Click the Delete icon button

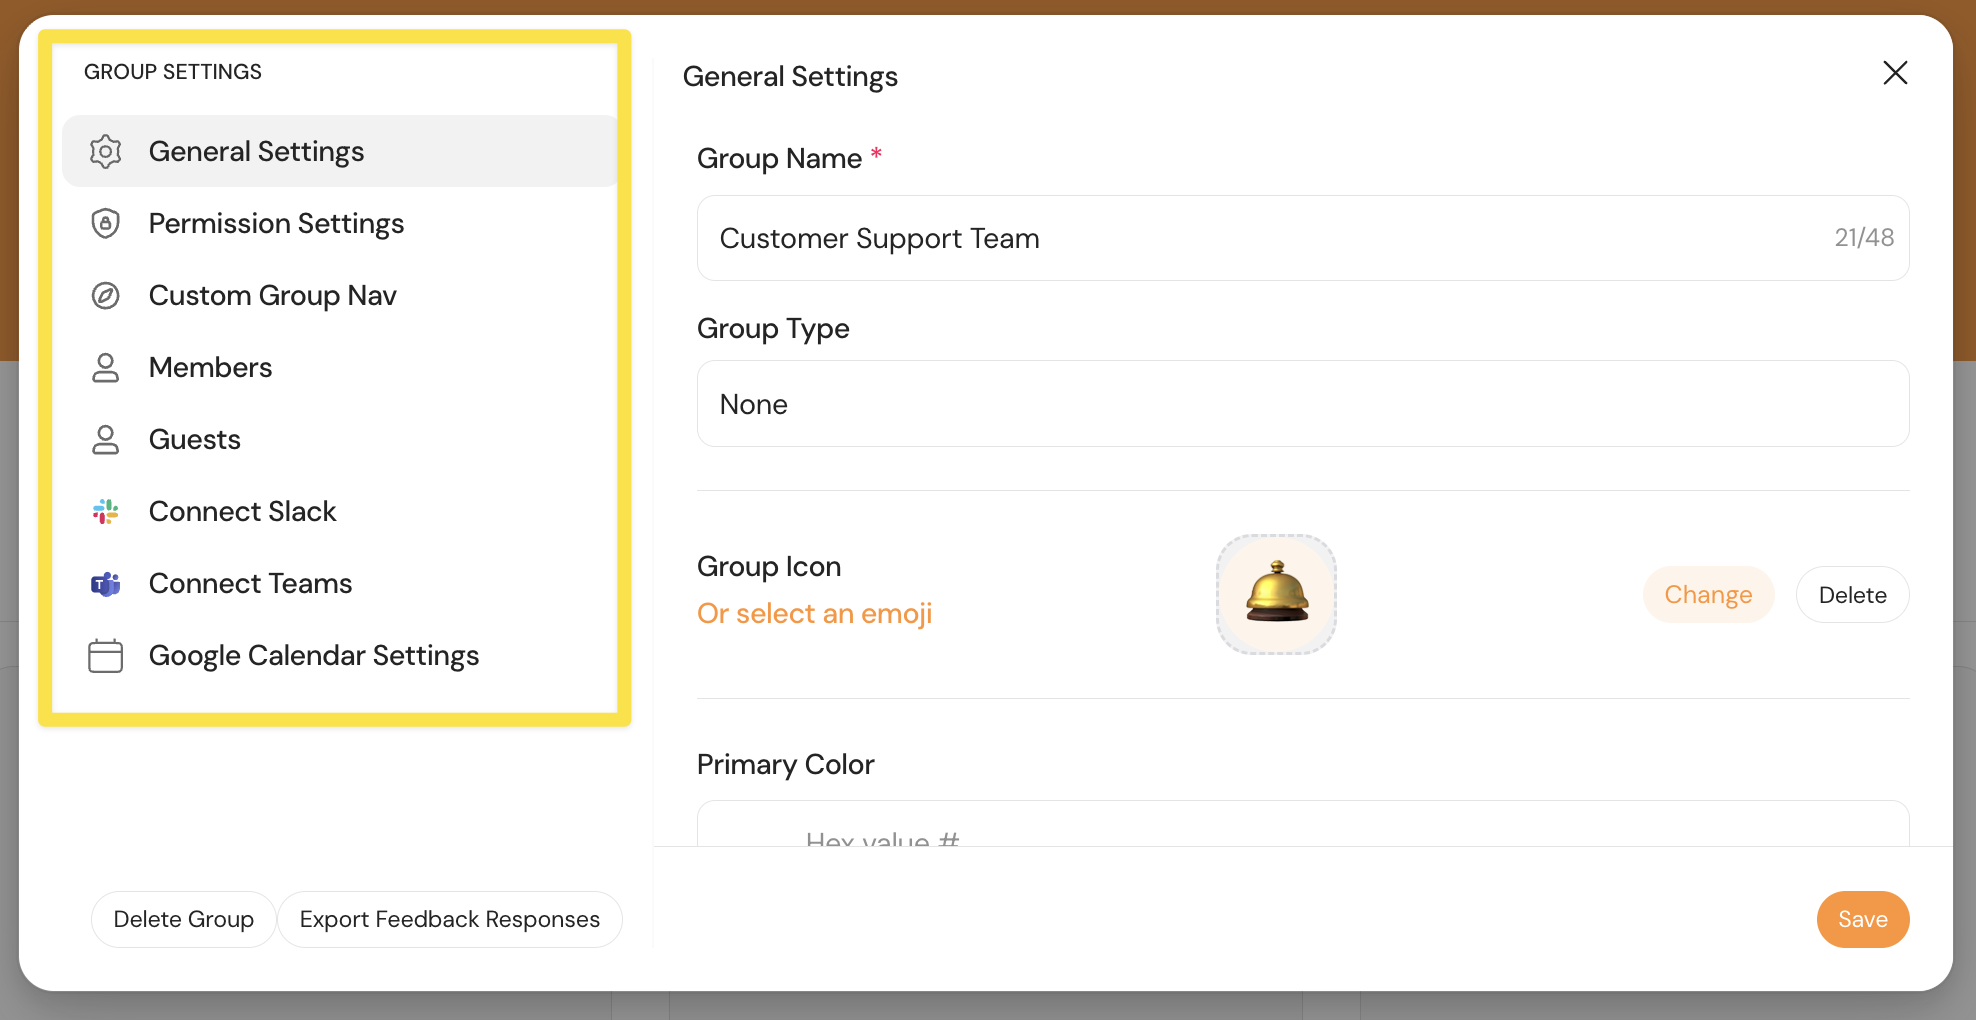(1852, 595)
